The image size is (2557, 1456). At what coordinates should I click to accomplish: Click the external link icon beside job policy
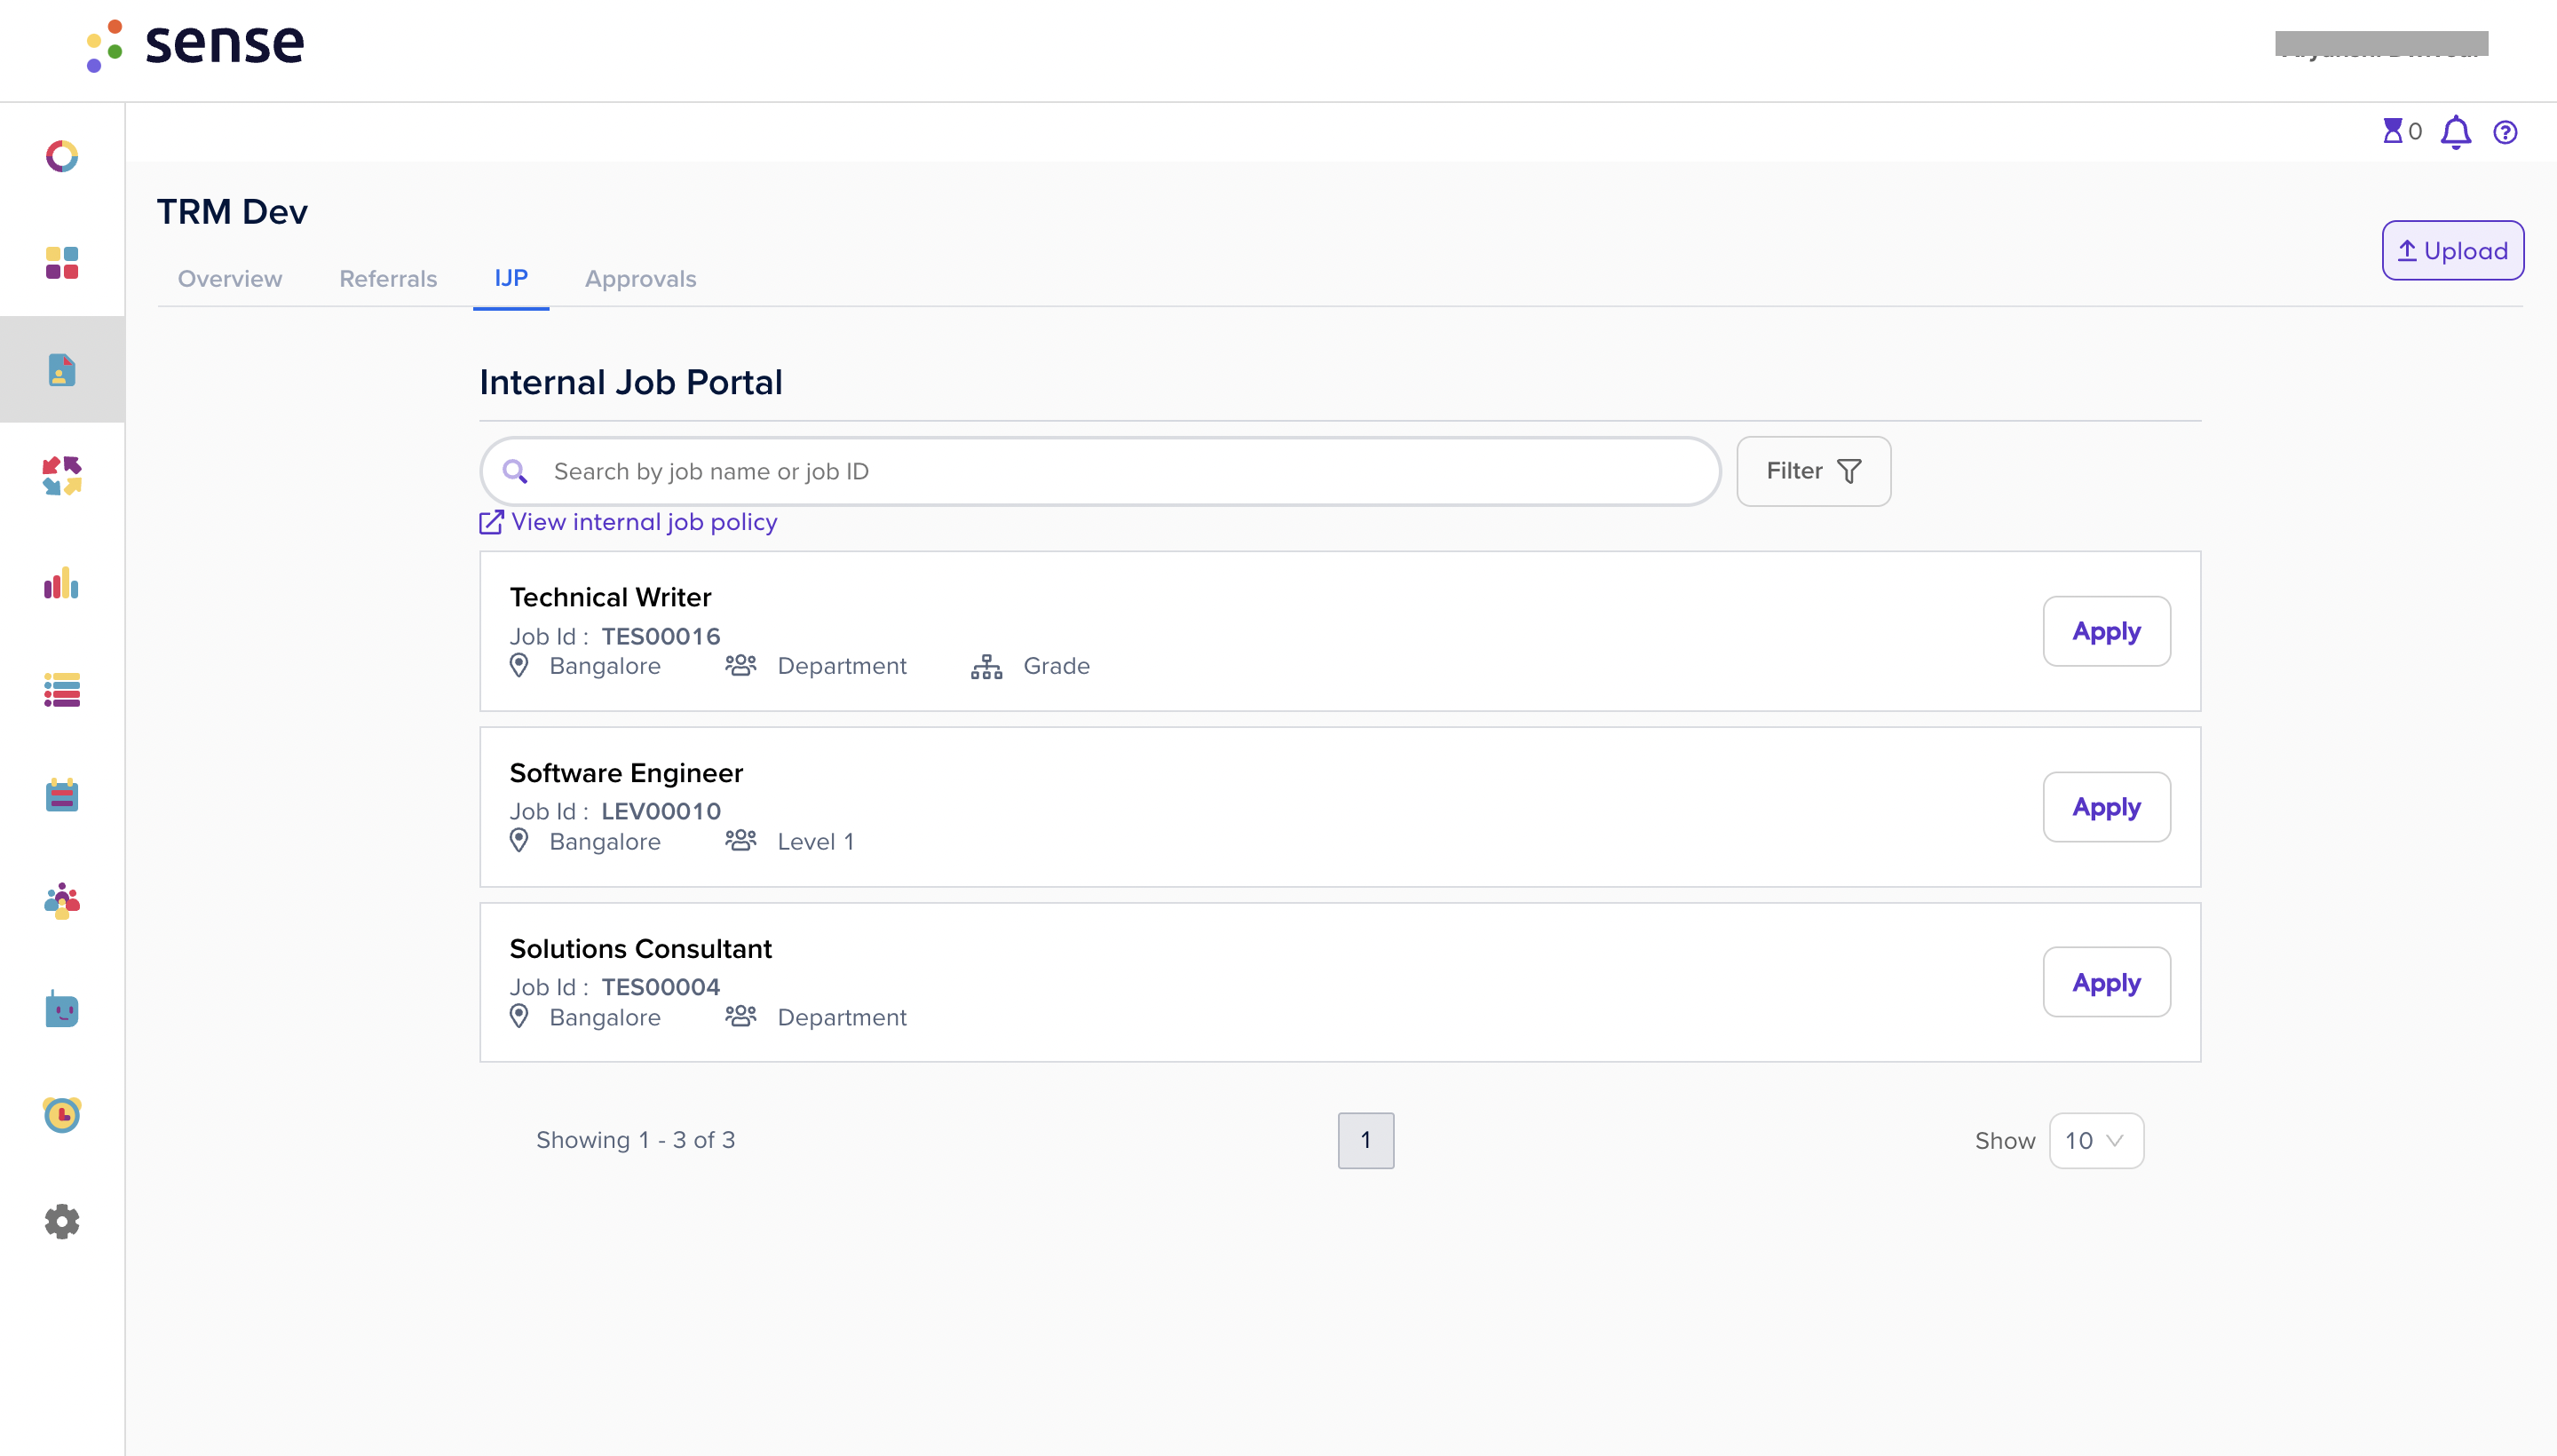pos(491,522)
